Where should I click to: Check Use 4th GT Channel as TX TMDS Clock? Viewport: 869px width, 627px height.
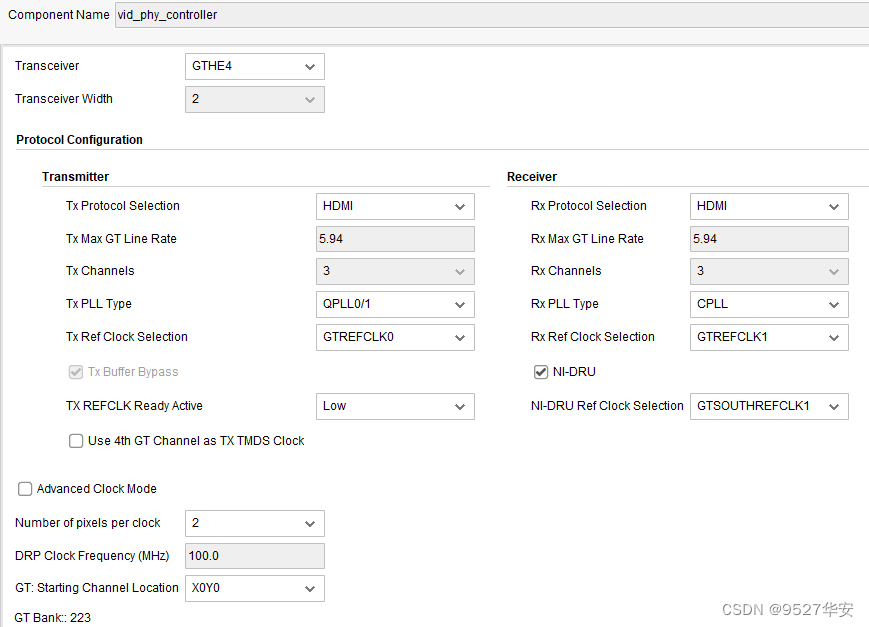pyautogui.click(x=75, y=441)
